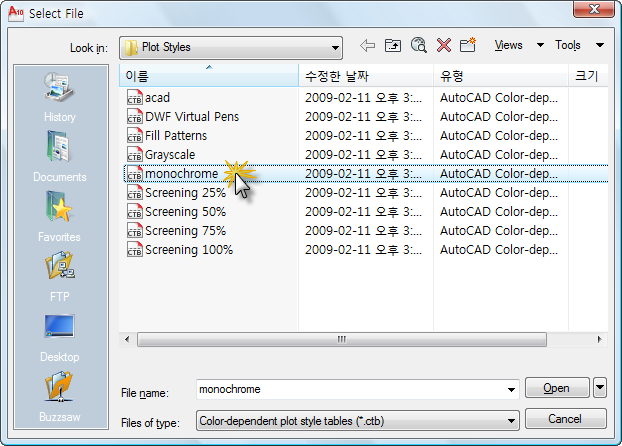This screenshot has height=446, width=622.
Task: Select the Screening 75% file
Action: [185, 231]
